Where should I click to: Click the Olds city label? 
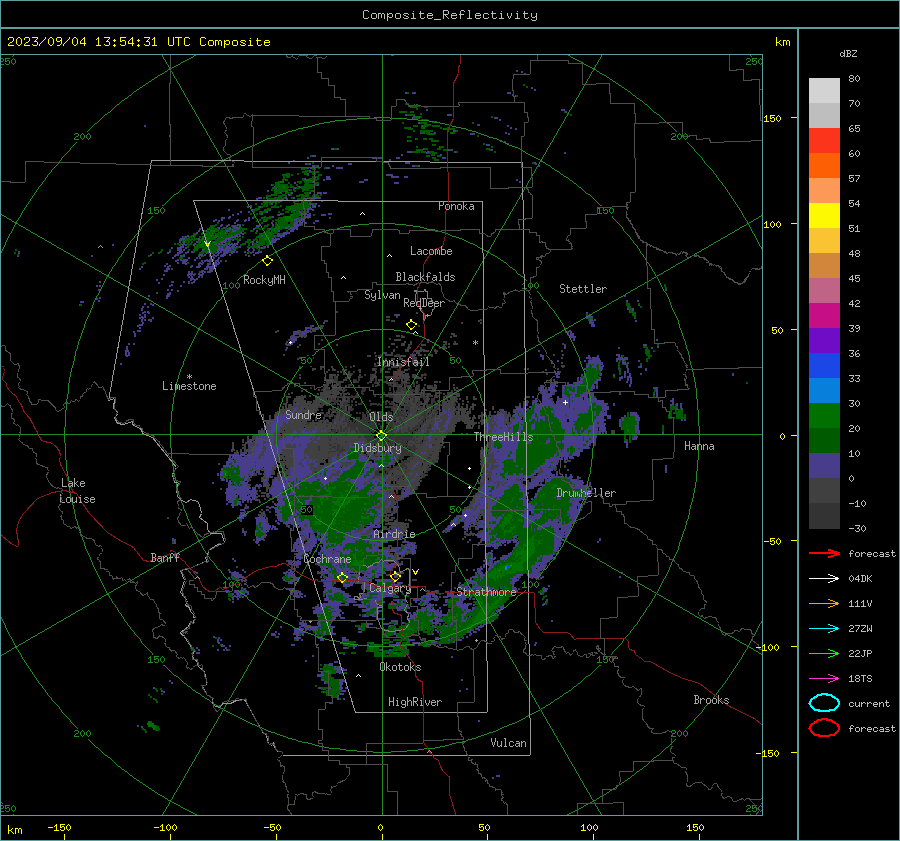pyautogui.click(x=381, y=417)
